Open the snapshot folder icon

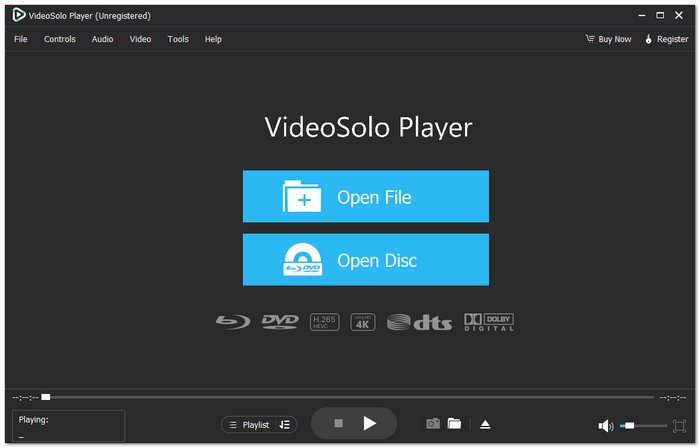(x=454, y=423)
